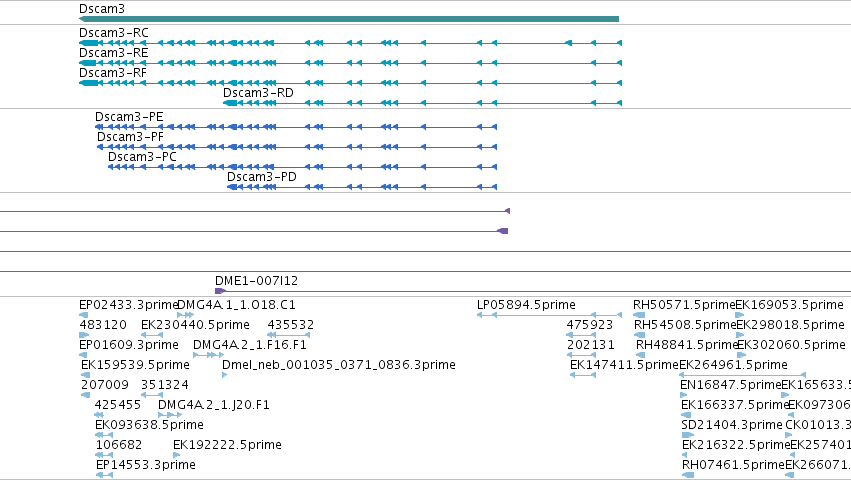Select the Dscam3-RD transcript label
This screenshot has height=480, width=851.
click(x=258, y=93)
